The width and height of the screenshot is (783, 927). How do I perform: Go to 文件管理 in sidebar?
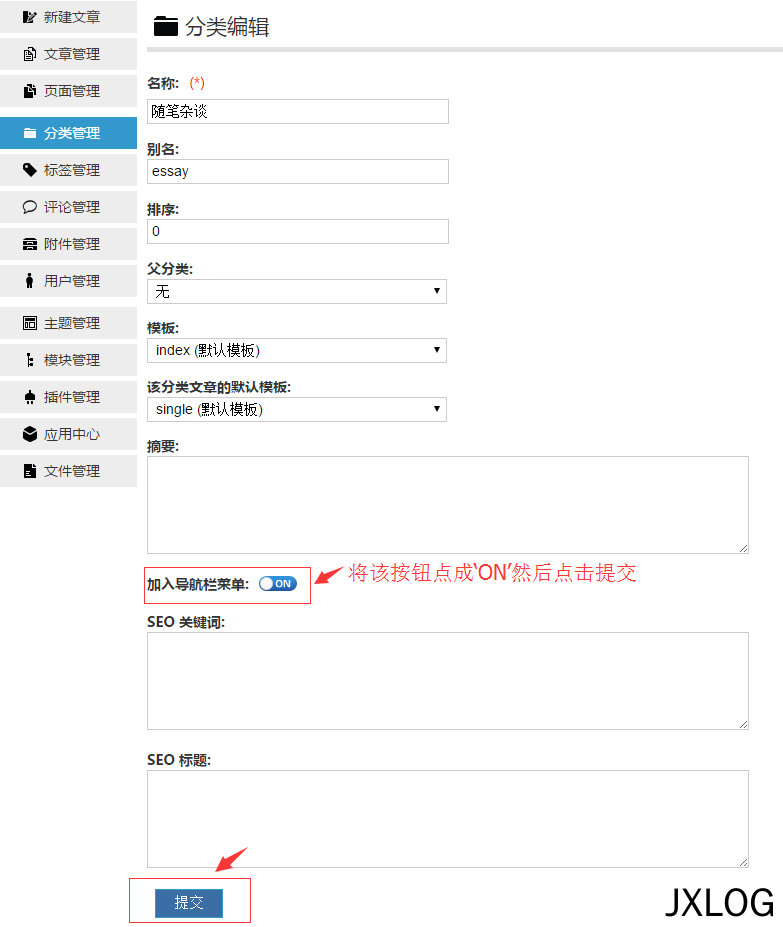click(x=69, y=471)
